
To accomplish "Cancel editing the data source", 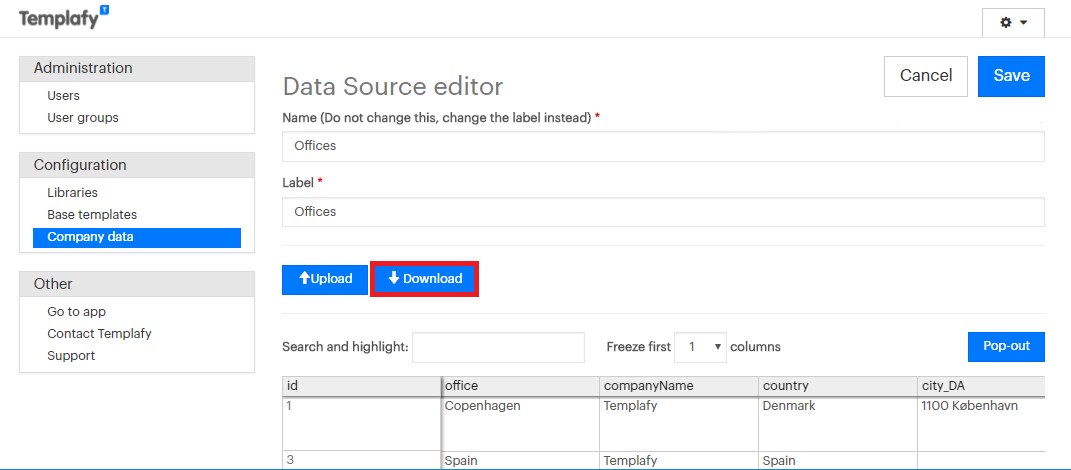I will [925, 76].
